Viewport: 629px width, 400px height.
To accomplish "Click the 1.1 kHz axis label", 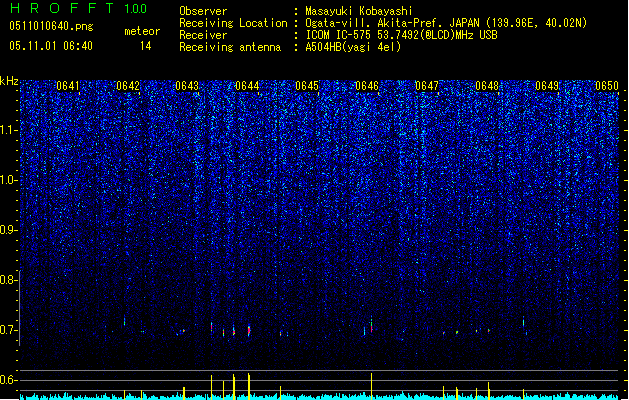I will pos(9,130).
